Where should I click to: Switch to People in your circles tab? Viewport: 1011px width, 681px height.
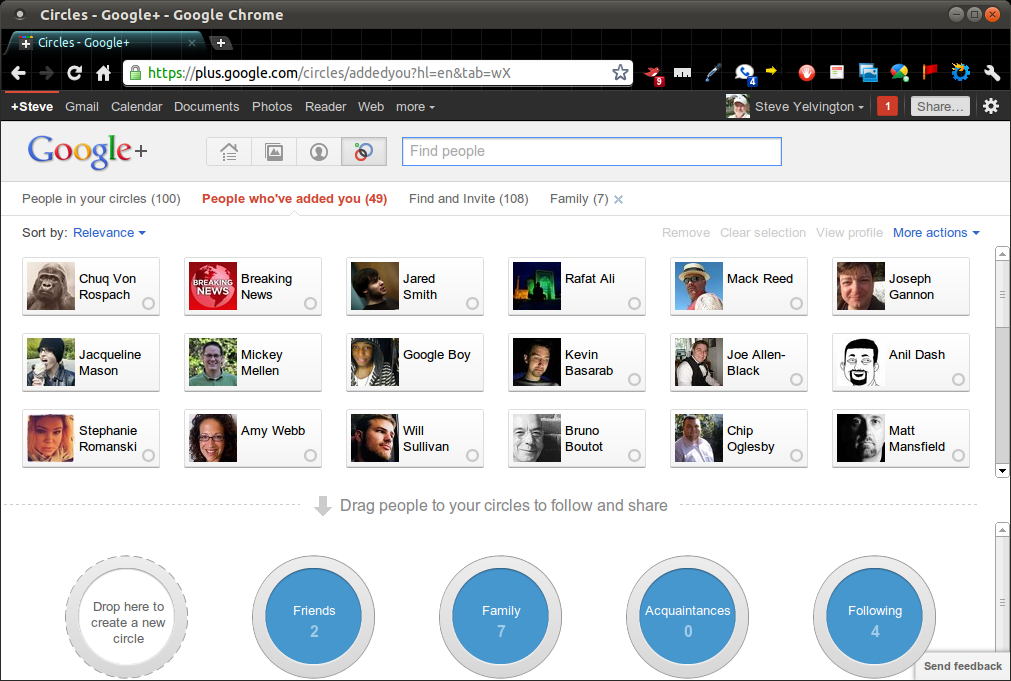coord(101,199)
